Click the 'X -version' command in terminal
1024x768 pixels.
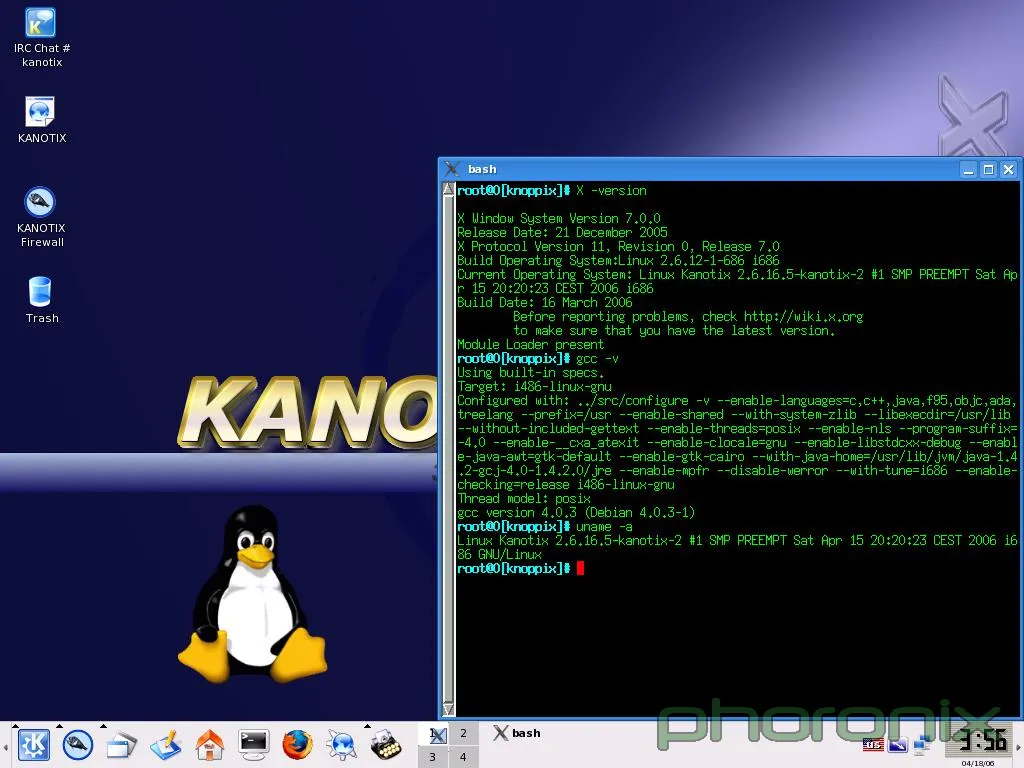point(611,191)
